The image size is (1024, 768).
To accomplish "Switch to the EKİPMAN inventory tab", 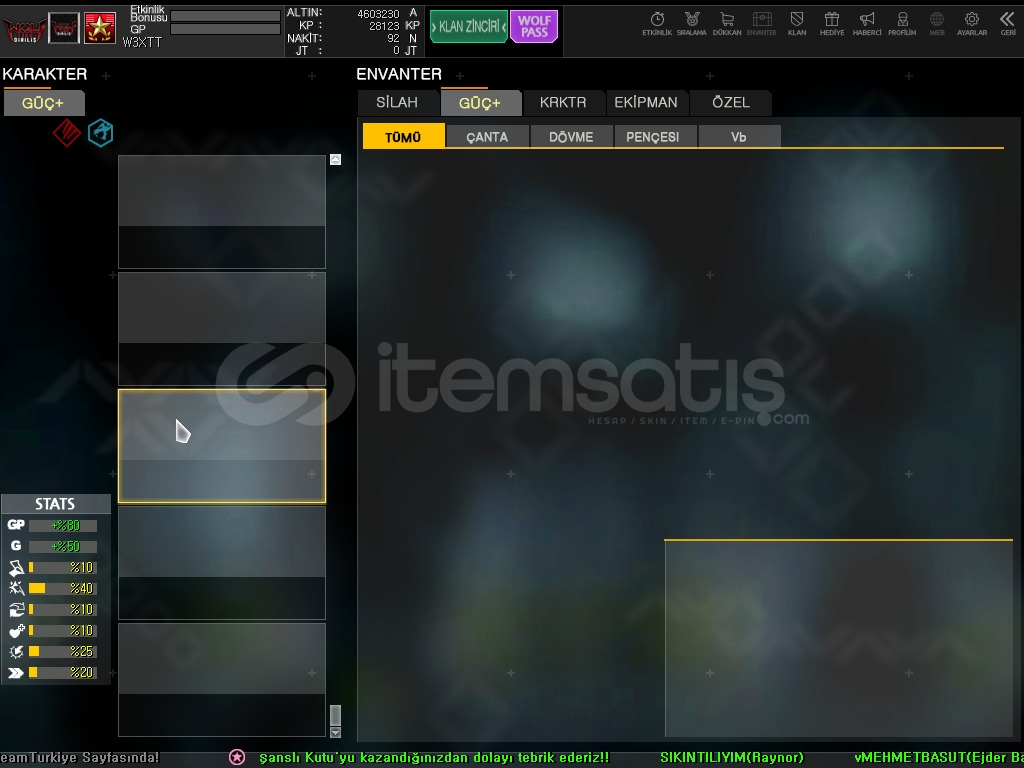I will (x=645, y=103).
